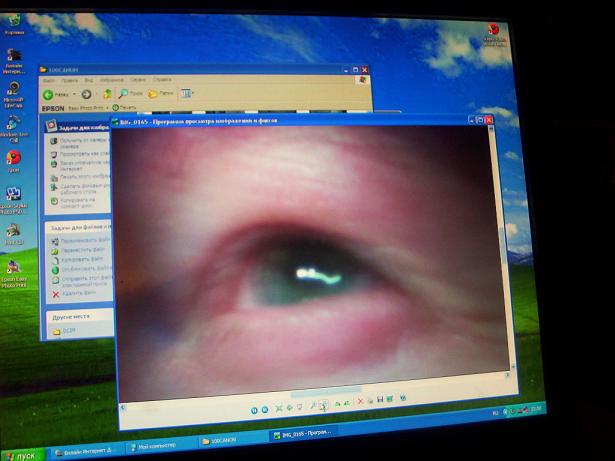Click the Print icon in viewer toolbar

point(370,401)
